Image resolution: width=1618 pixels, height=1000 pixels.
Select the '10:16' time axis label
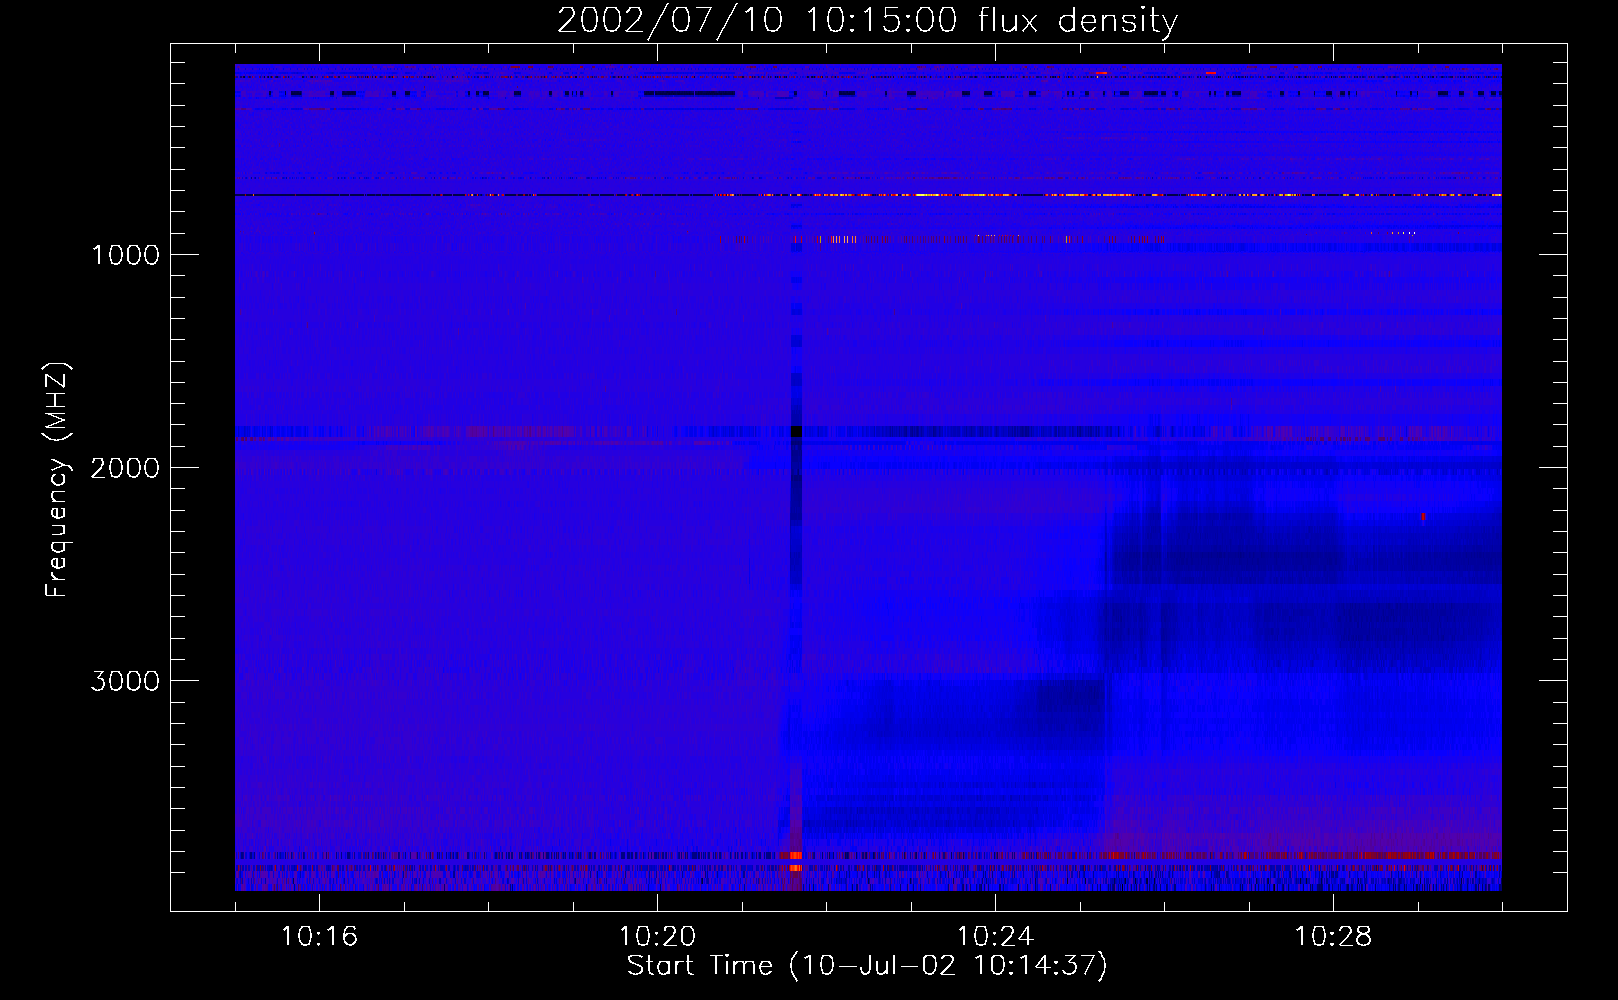point(319,937)
